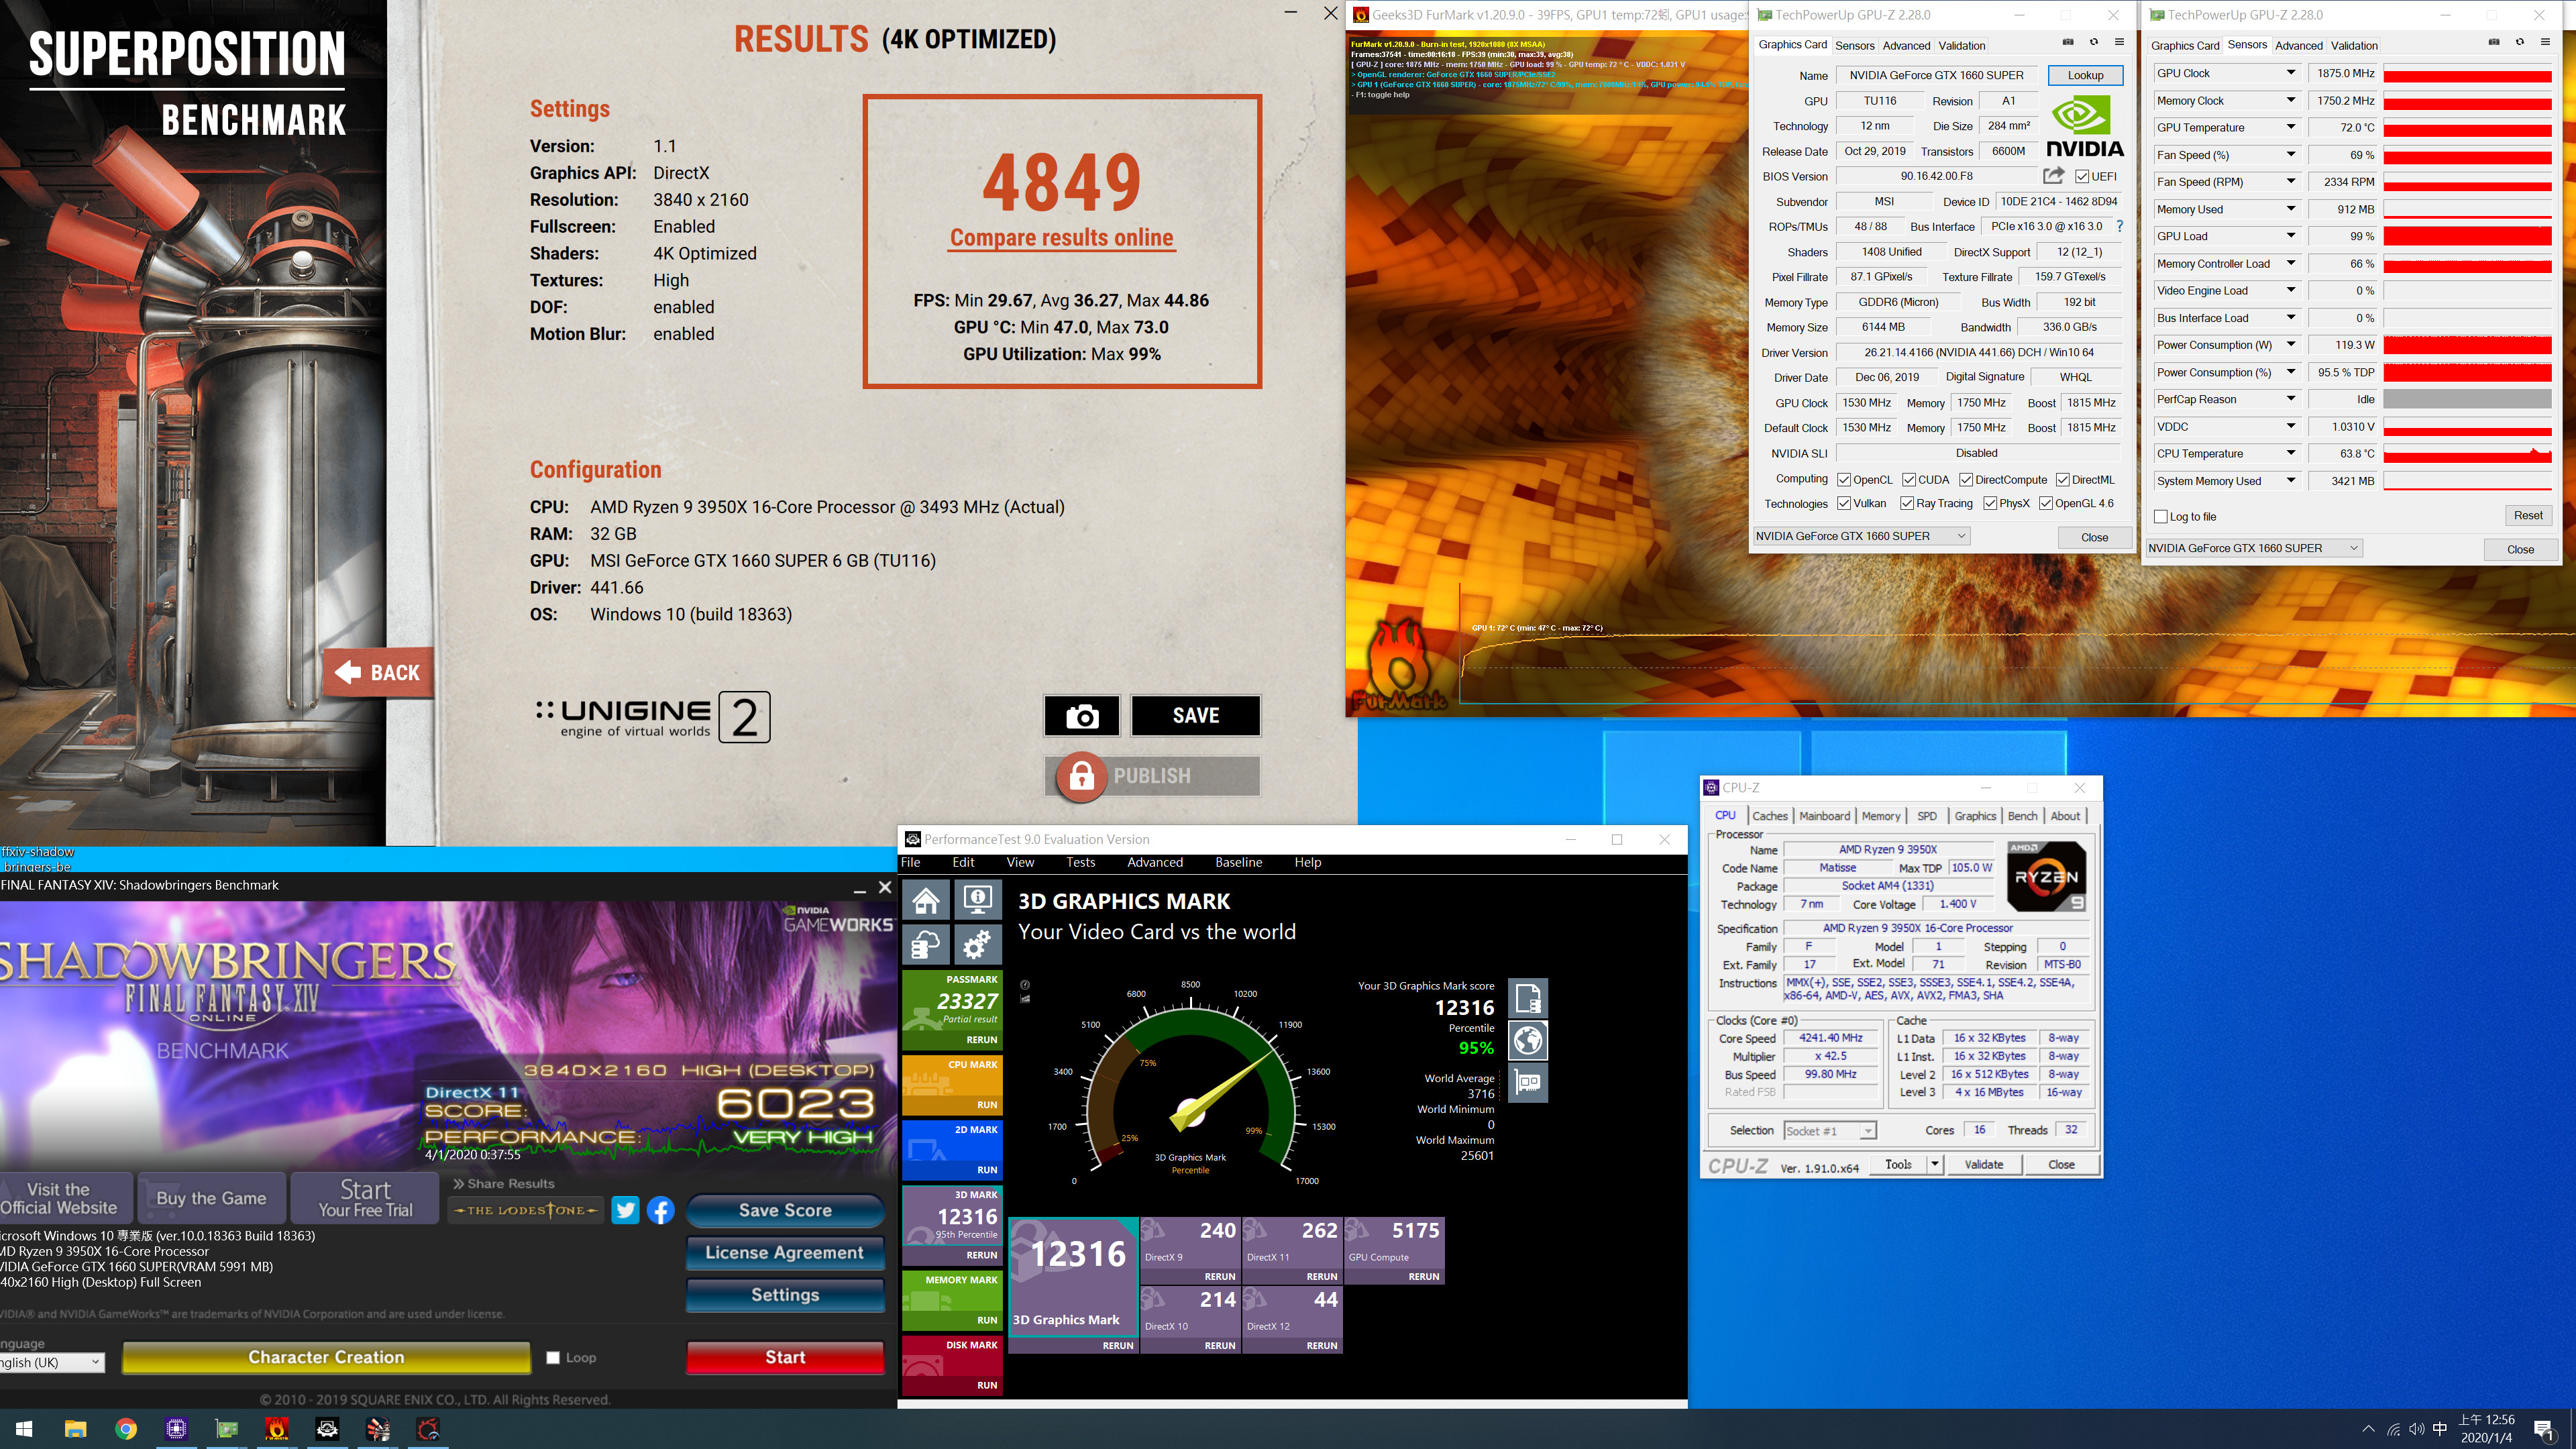The image size is (2576, 1449).
Task: Open GPU selector combo in GPU-Z Sensors window
Action: [2253, 548]
